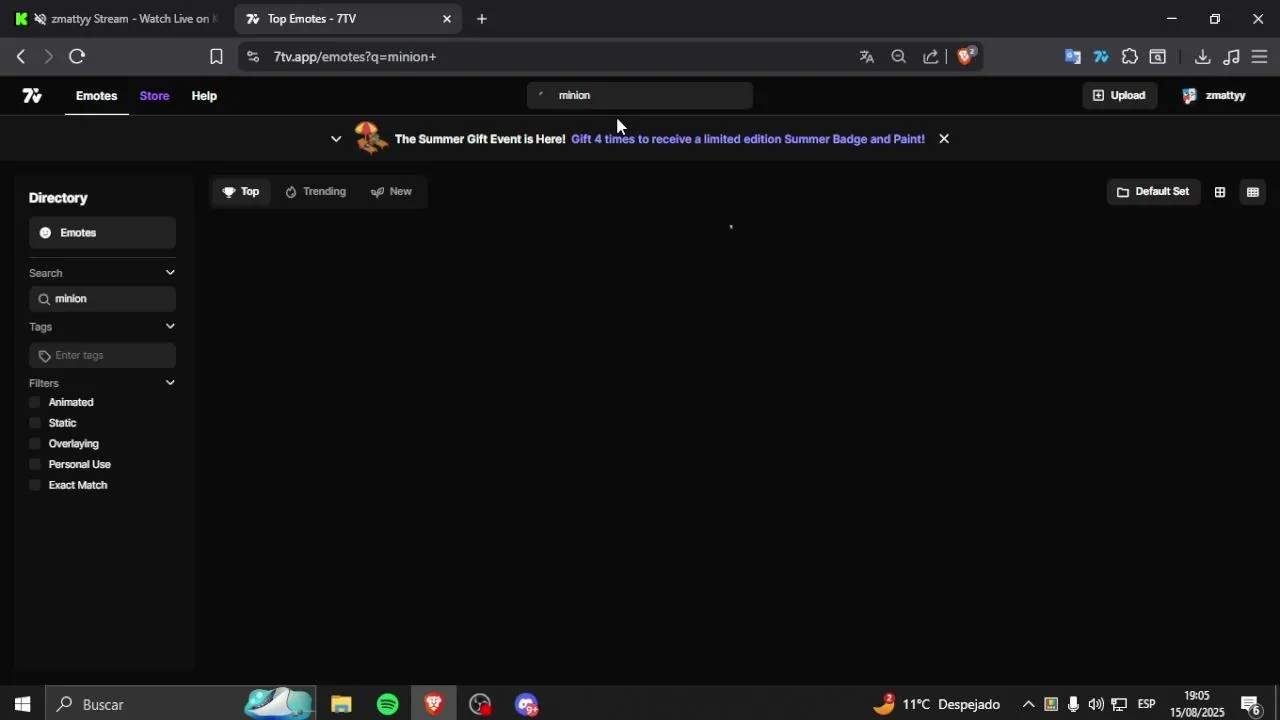Open the volume speaker tray icon

[1096, 705]
